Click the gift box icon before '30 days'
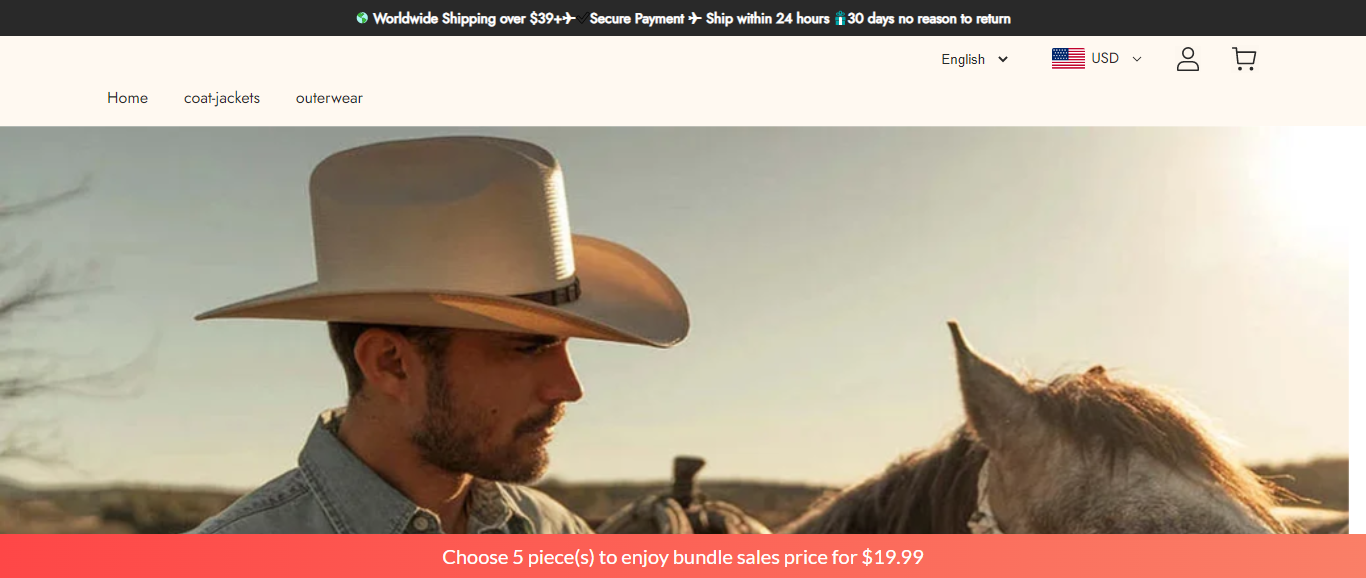1366x578 pixels. [840, 18]
